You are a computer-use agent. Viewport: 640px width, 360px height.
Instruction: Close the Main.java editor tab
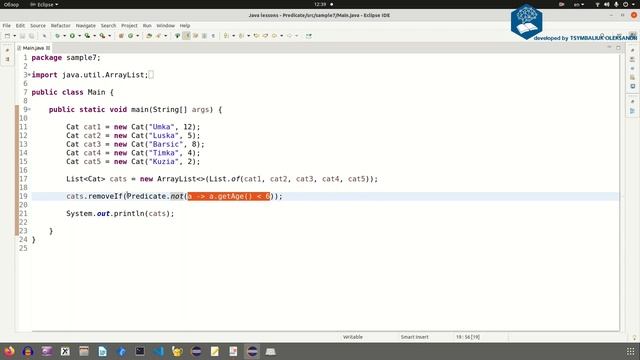coord(48,48)
